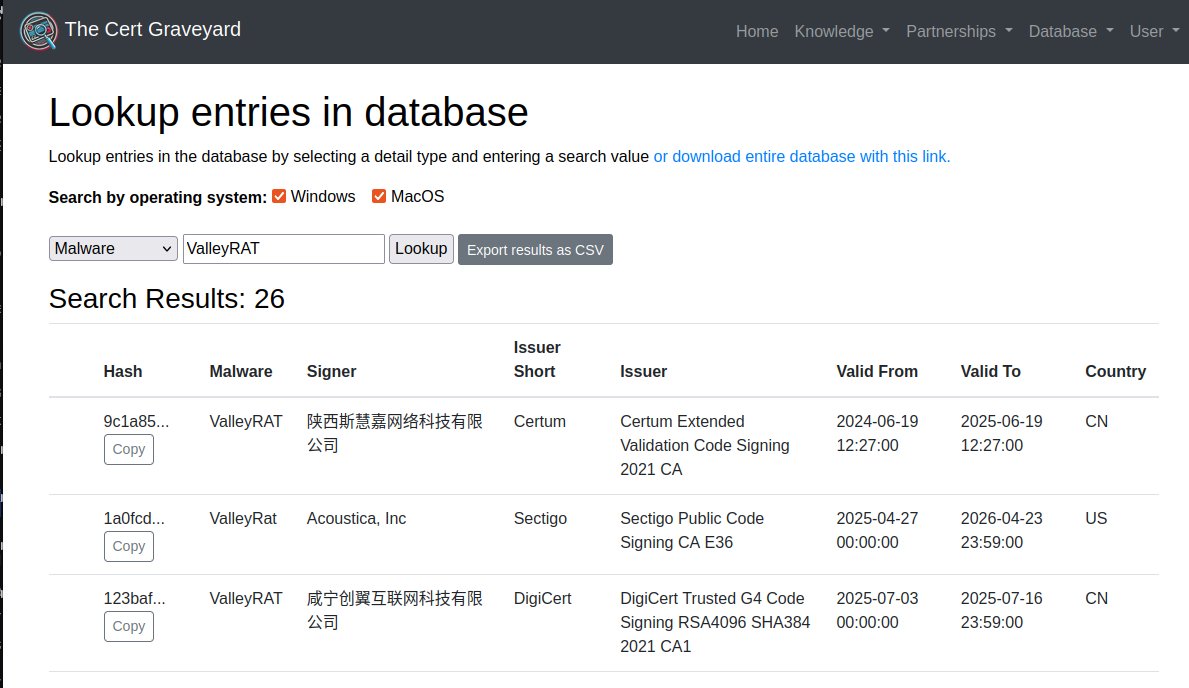Click the Valid From column header

tap(877, 371)
